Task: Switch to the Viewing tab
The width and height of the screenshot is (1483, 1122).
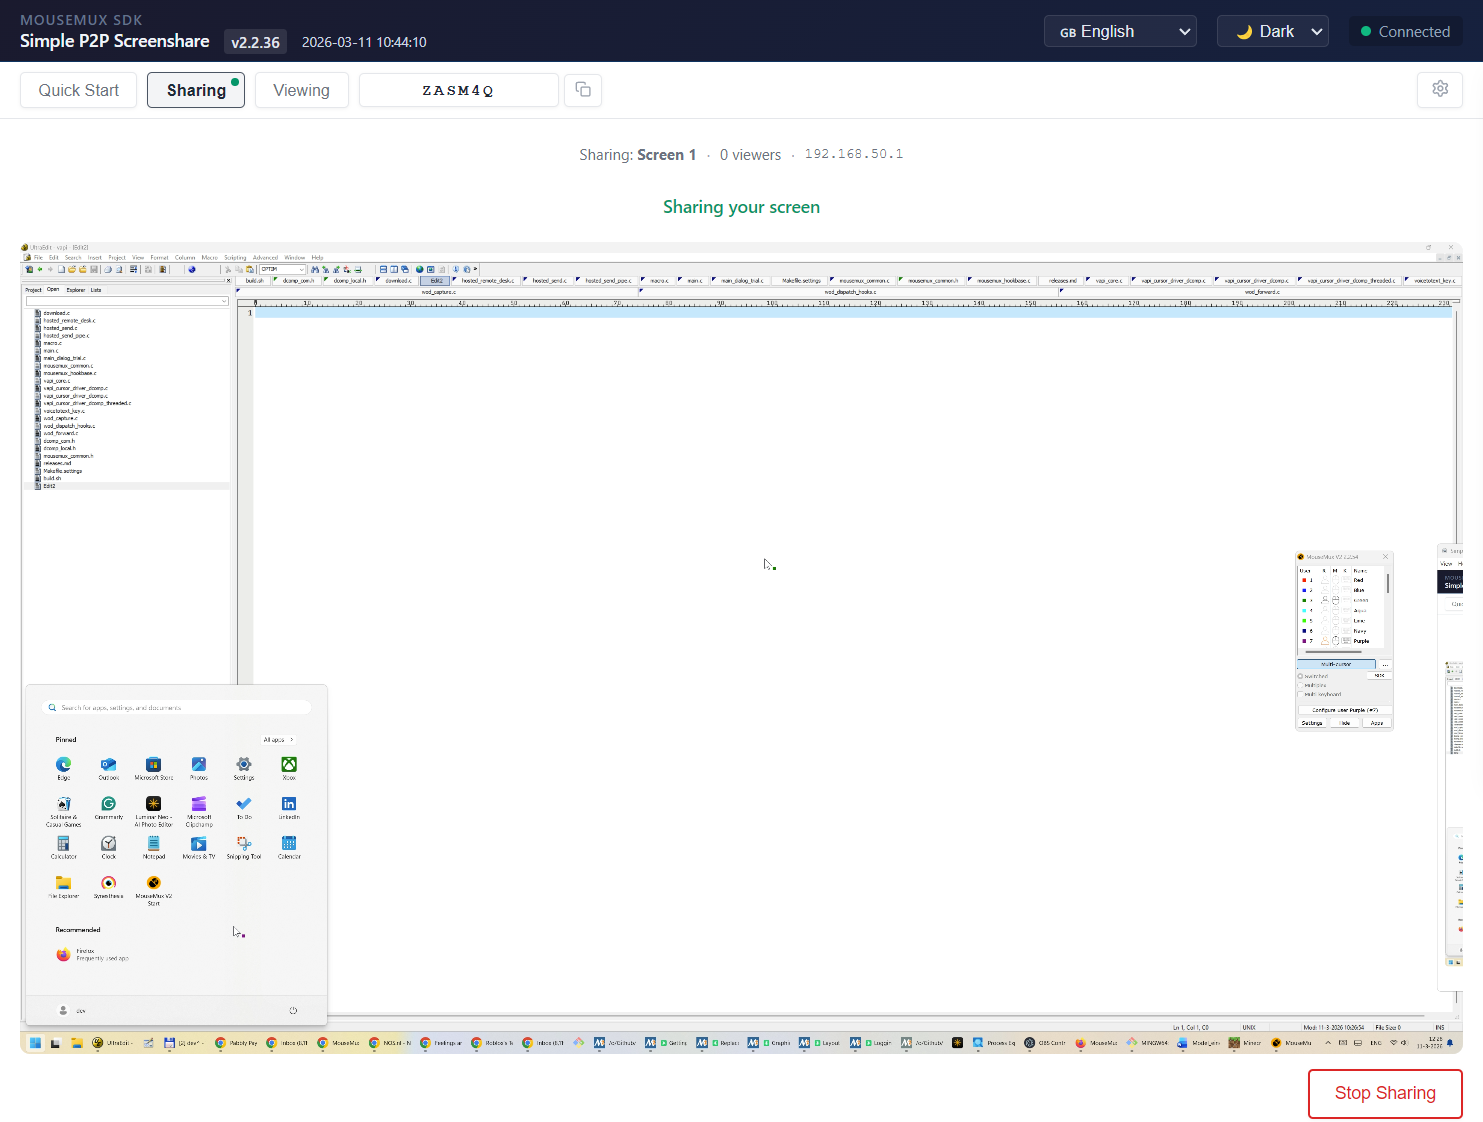Action: (x=301, y=90)
